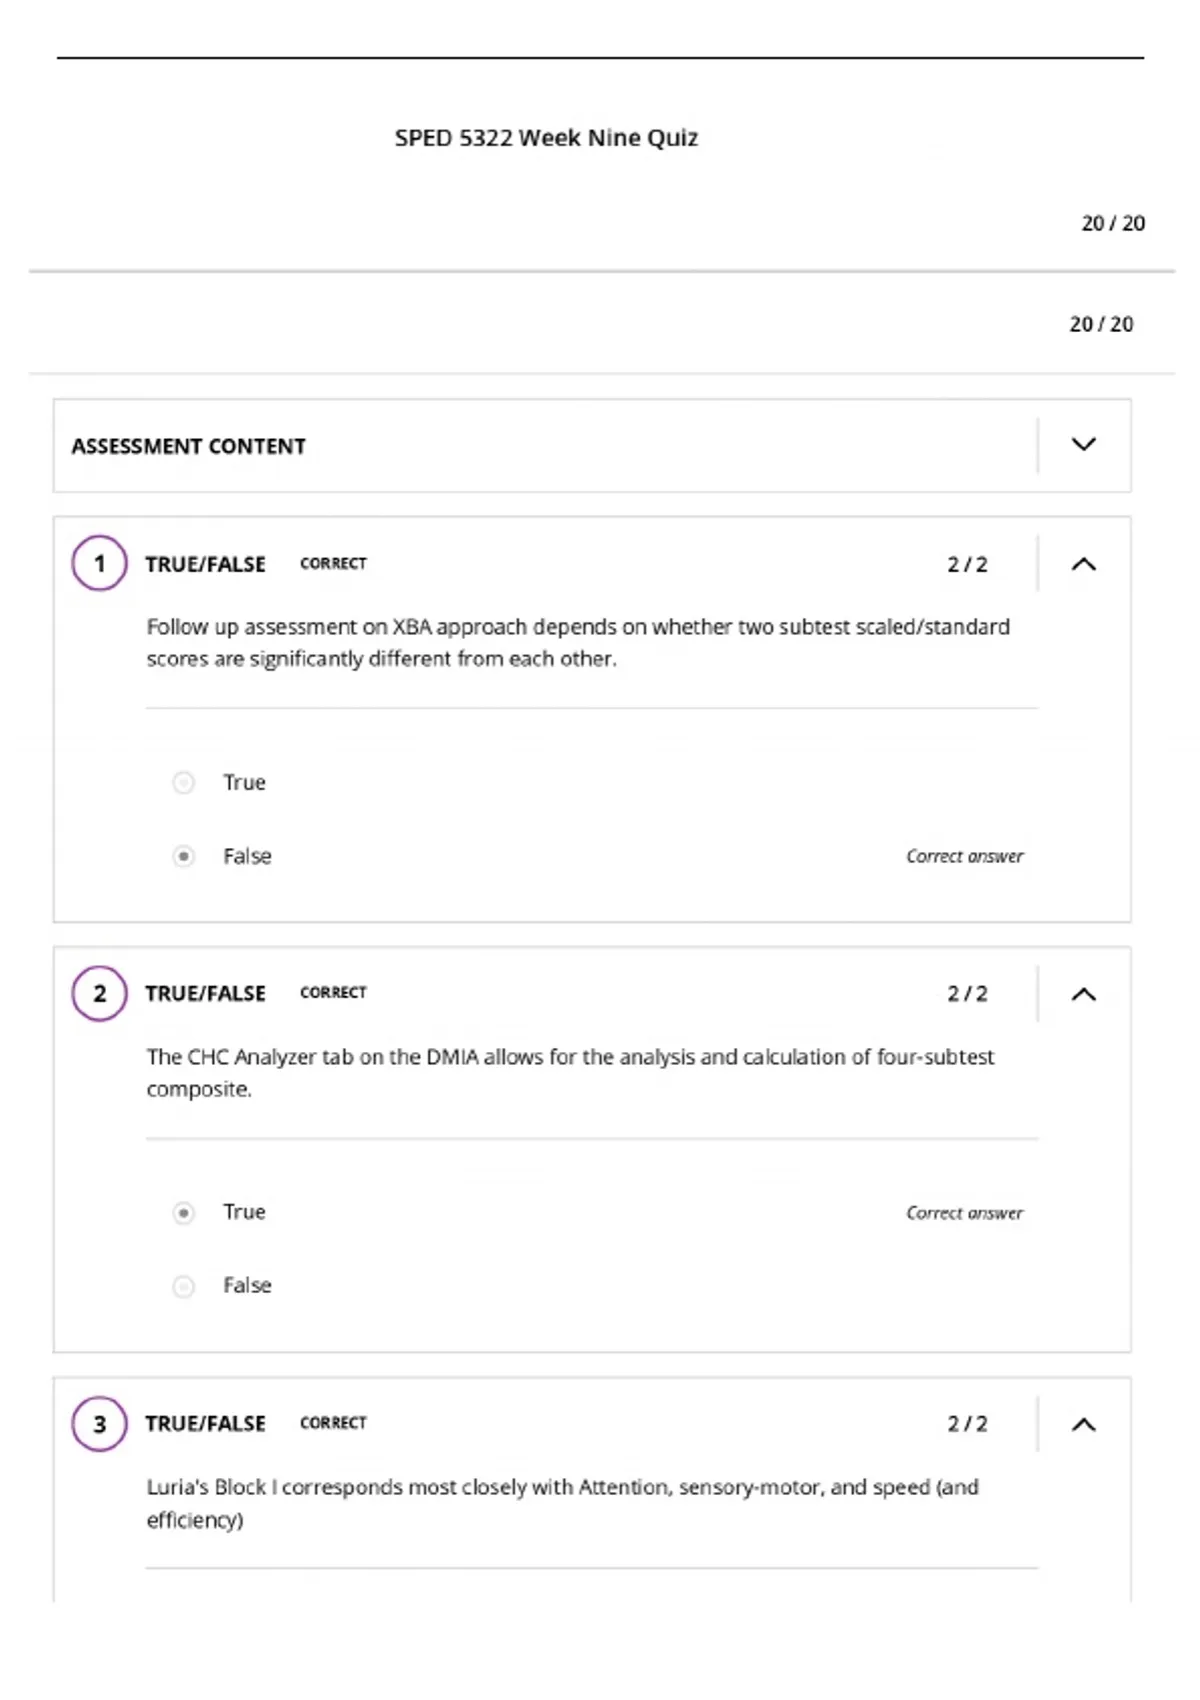Choose True radio for question 2

click(x=184, y=1212)
